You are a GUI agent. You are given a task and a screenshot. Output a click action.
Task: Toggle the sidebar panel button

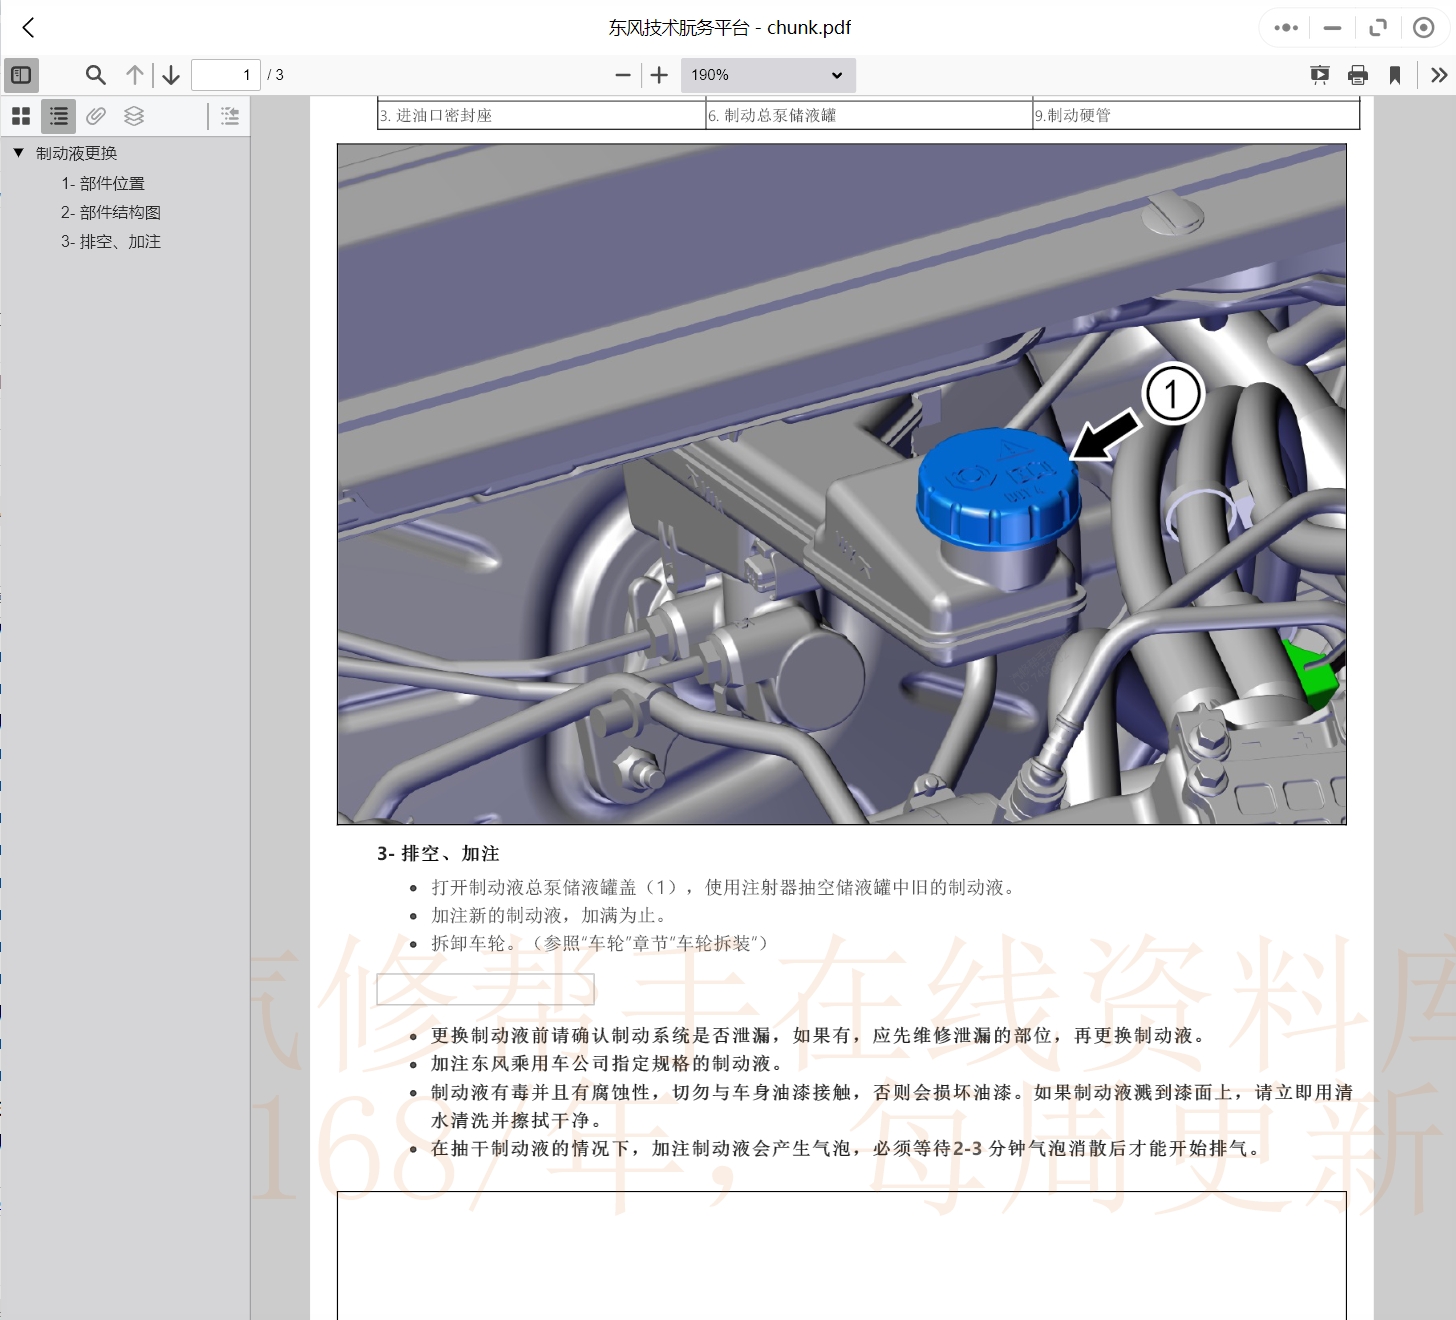tap(21, 75)
